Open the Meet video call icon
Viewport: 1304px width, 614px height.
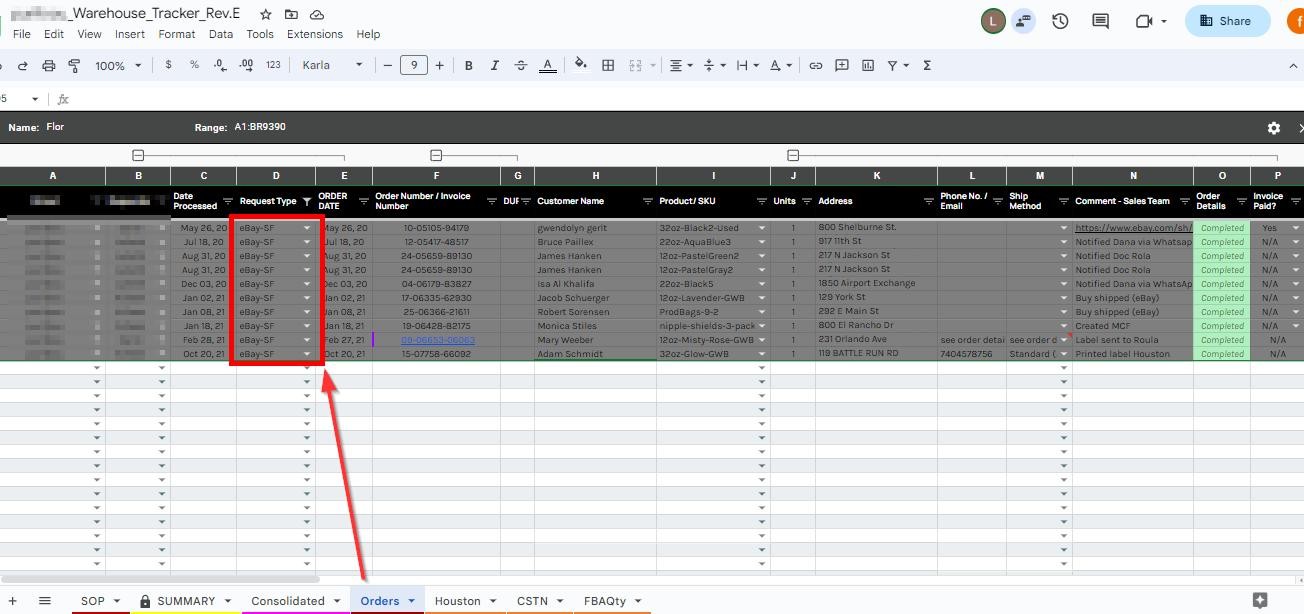(x=1144, y=21)
